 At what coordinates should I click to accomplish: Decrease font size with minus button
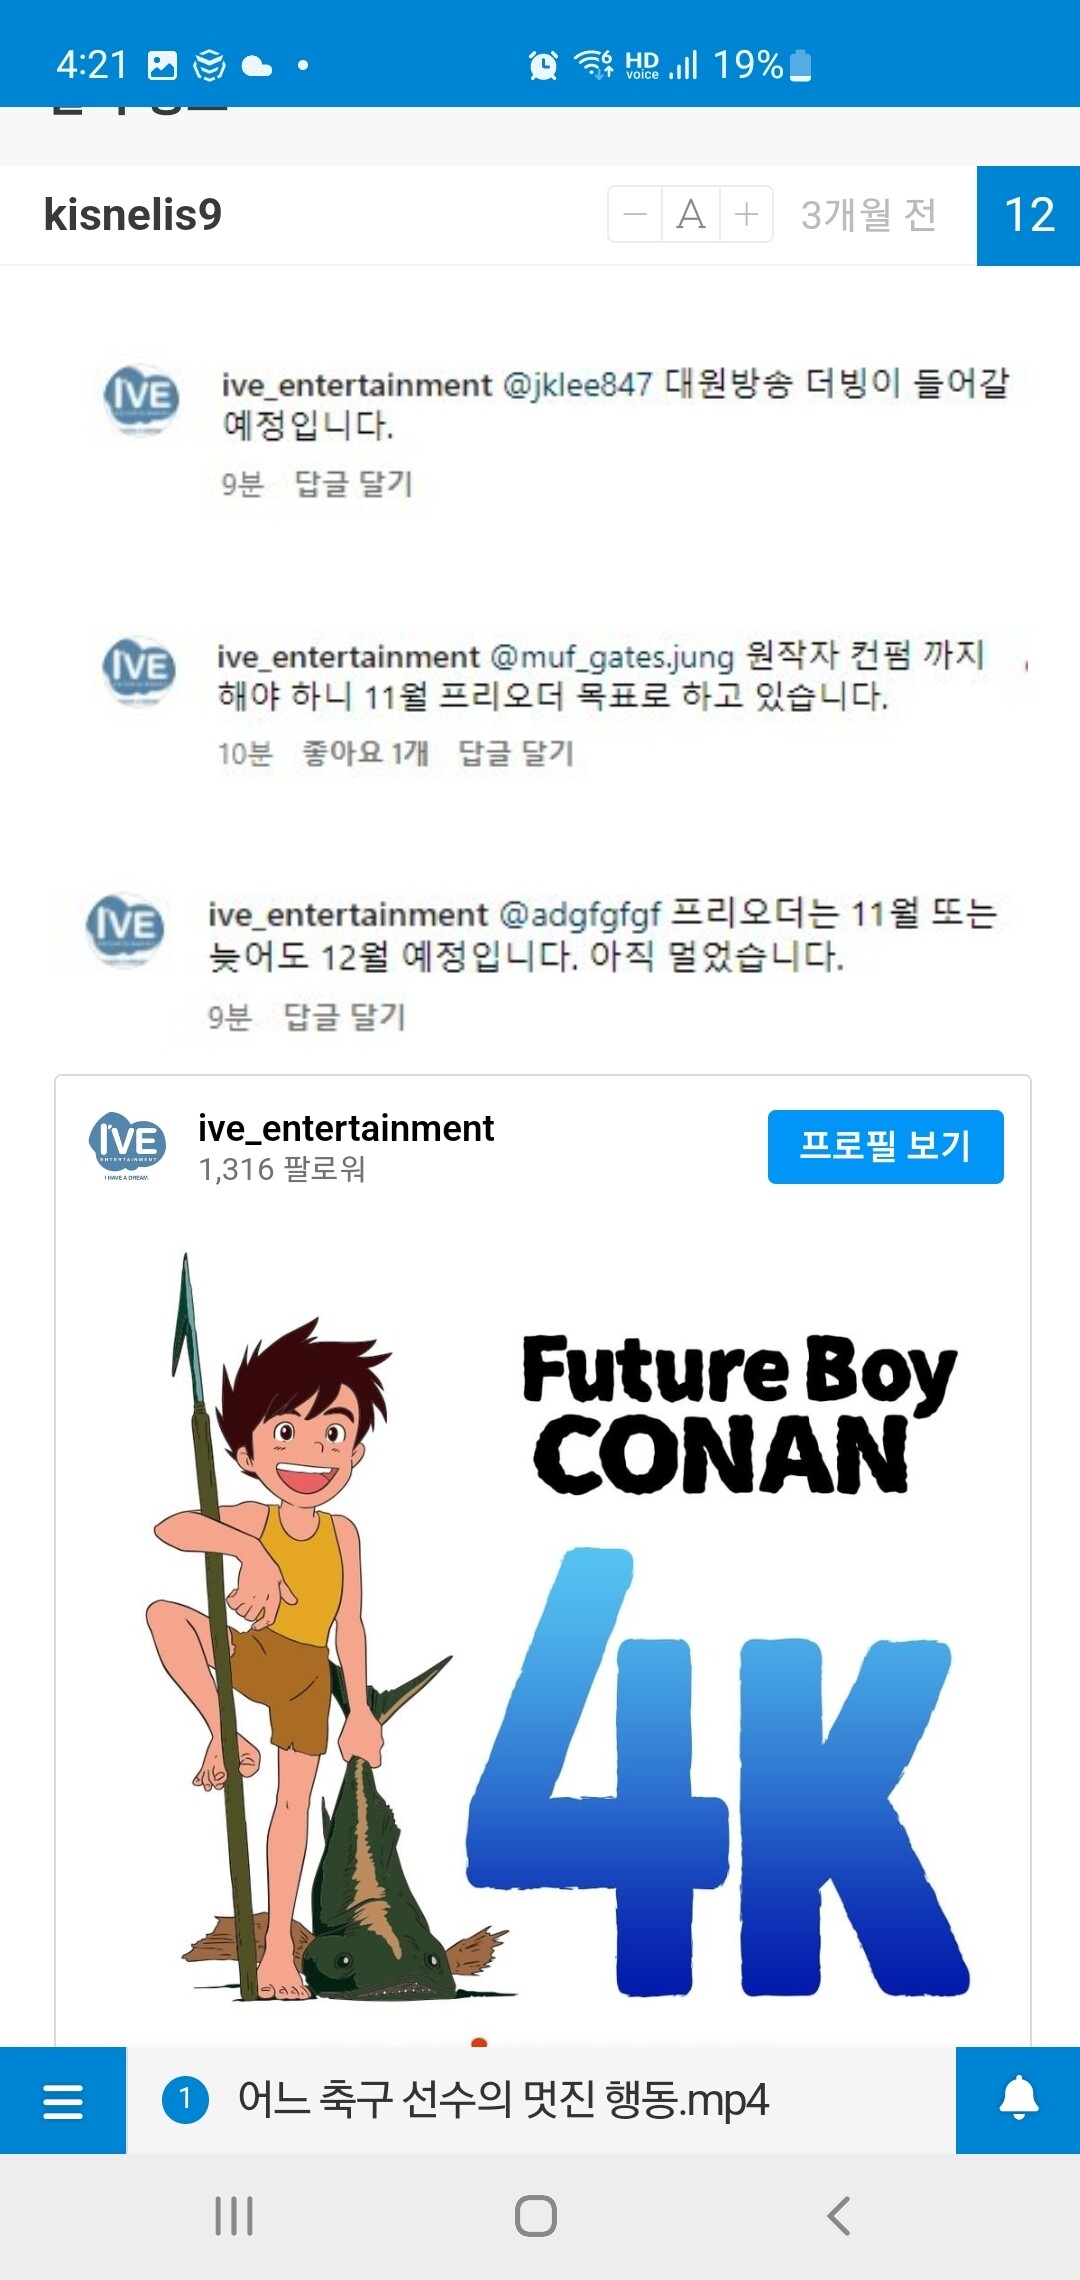pos(635,214)
